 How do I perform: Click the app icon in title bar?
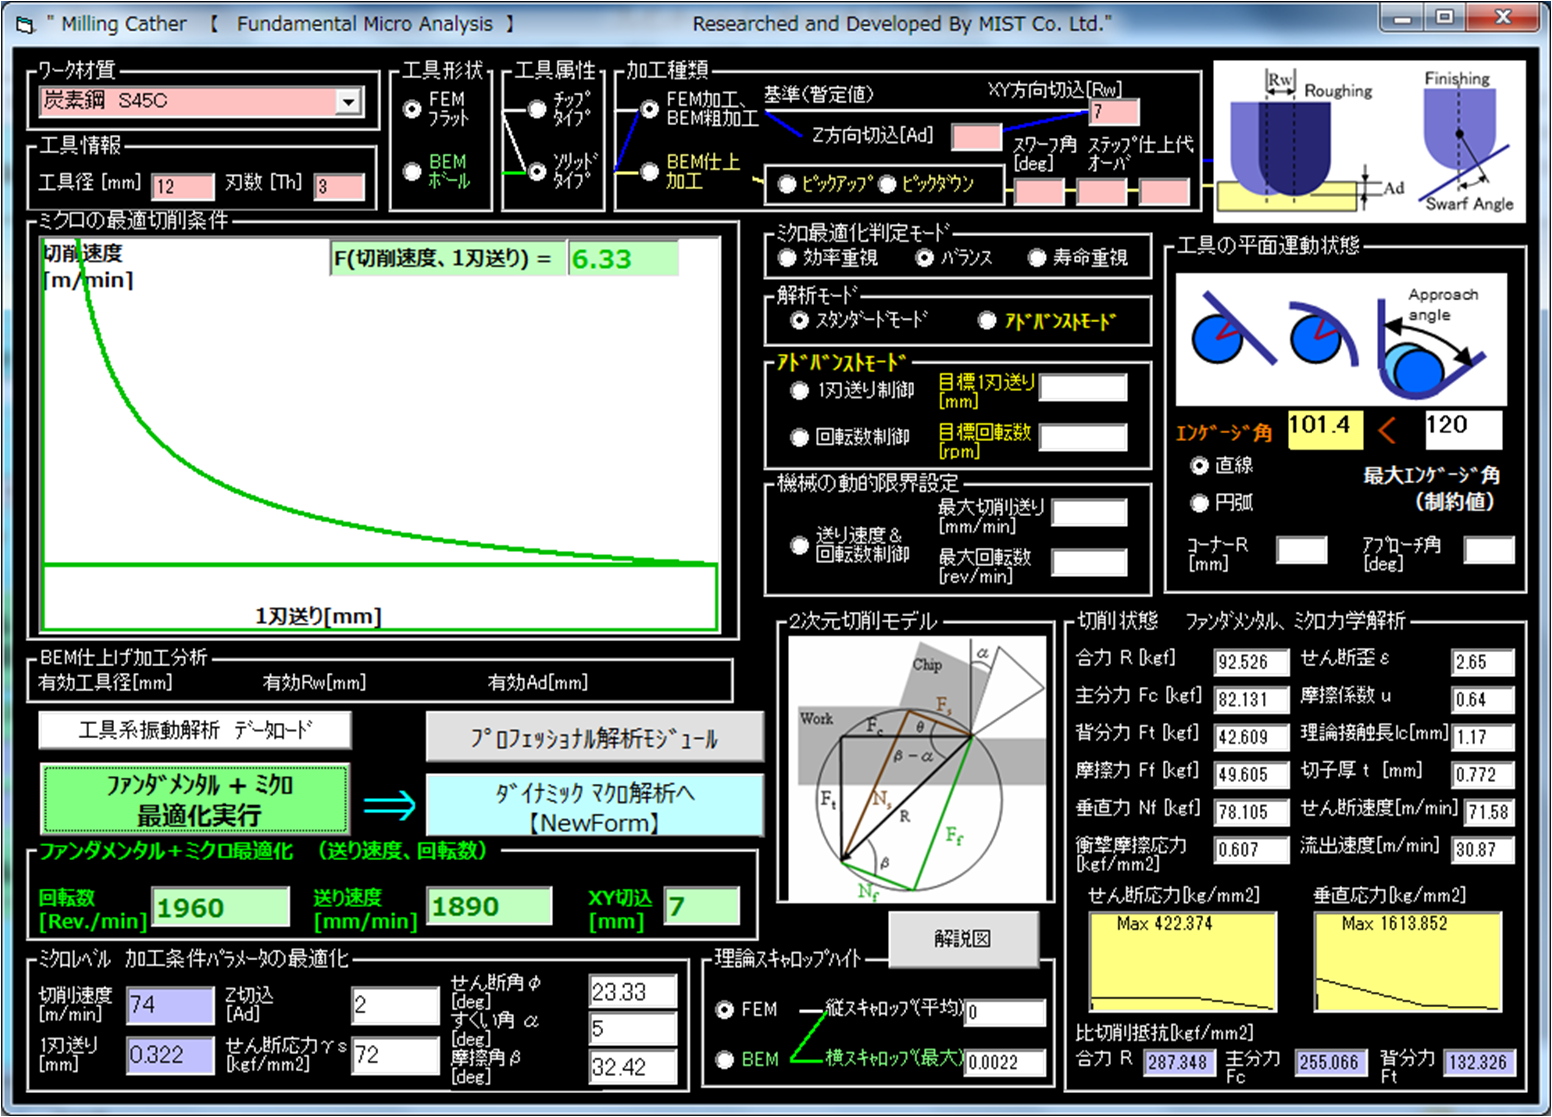pyautogui.click(x=24, y=24)
